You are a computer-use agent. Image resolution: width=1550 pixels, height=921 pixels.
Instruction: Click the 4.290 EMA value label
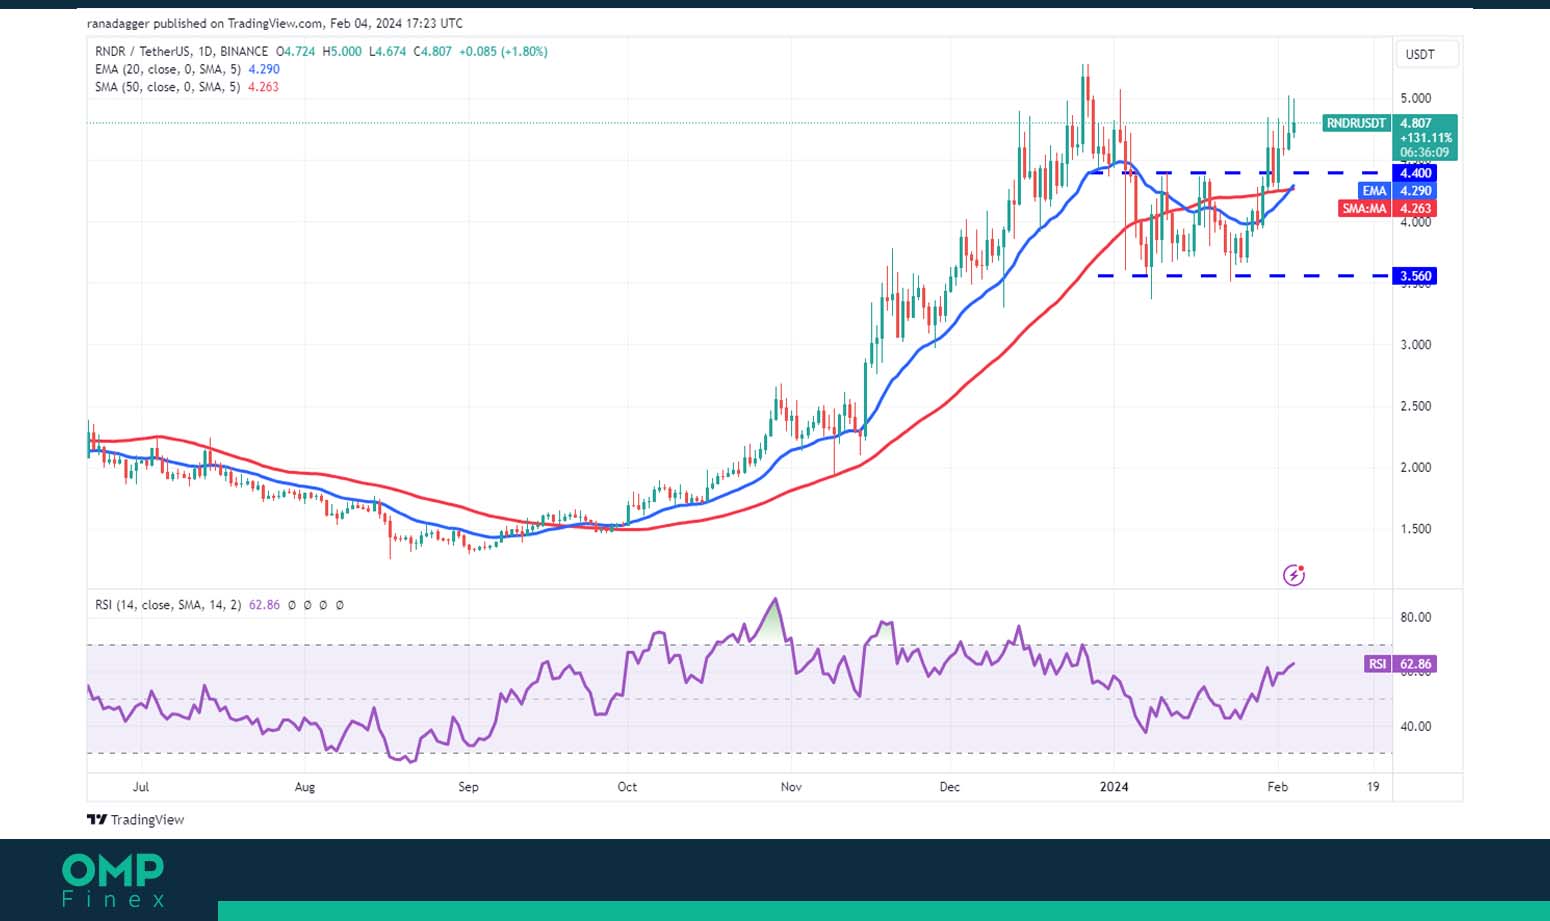pyautogui.click(x=1416, y=191)
